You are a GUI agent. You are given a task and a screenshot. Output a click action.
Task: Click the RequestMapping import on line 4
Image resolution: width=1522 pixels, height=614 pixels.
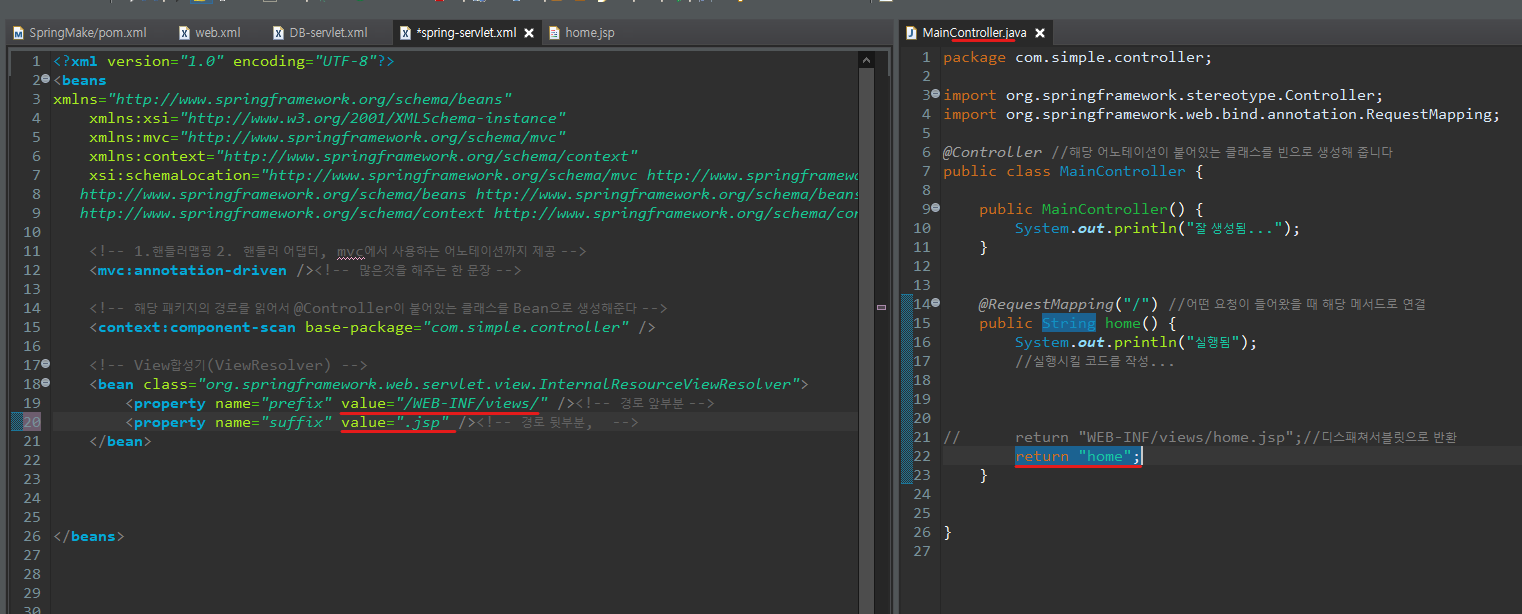(1221, 114)
